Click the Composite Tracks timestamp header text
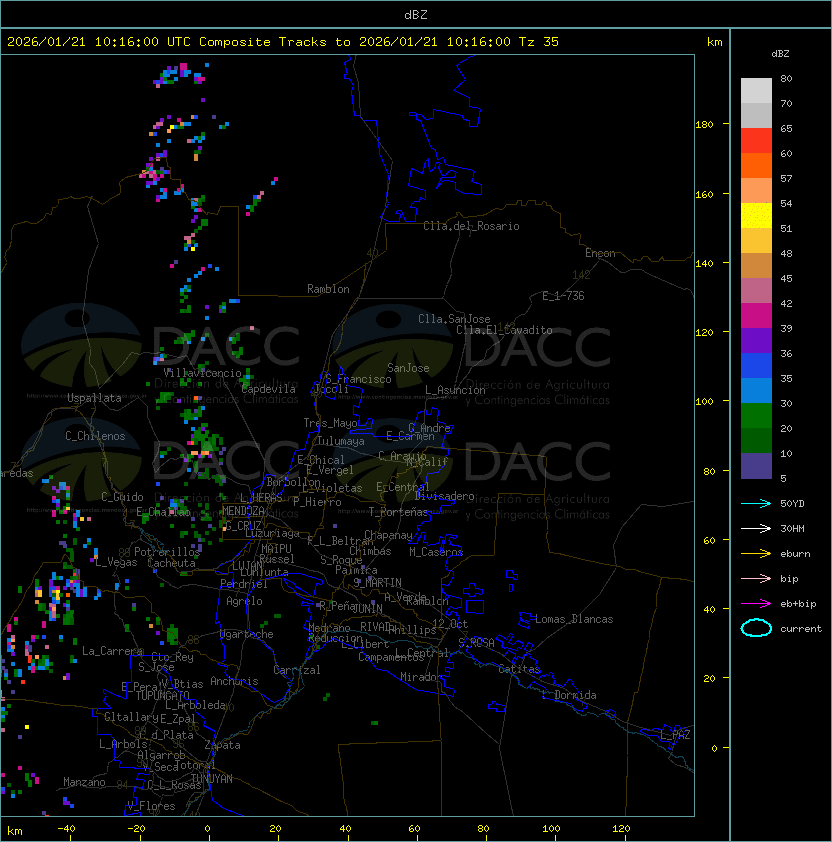The height and width of the screenshot is (842, 832). tap(283, 42)
